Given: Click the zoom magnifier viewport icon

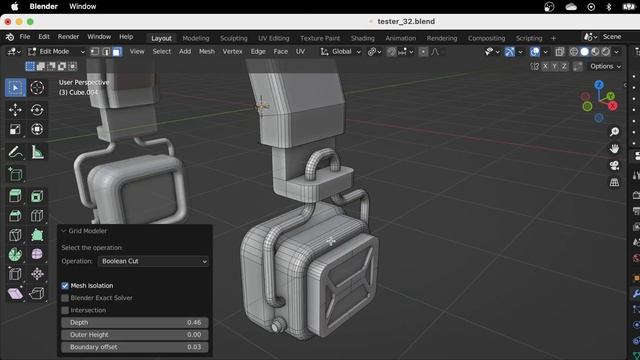Looking at the screenshot, I should [x=614, y=131].
